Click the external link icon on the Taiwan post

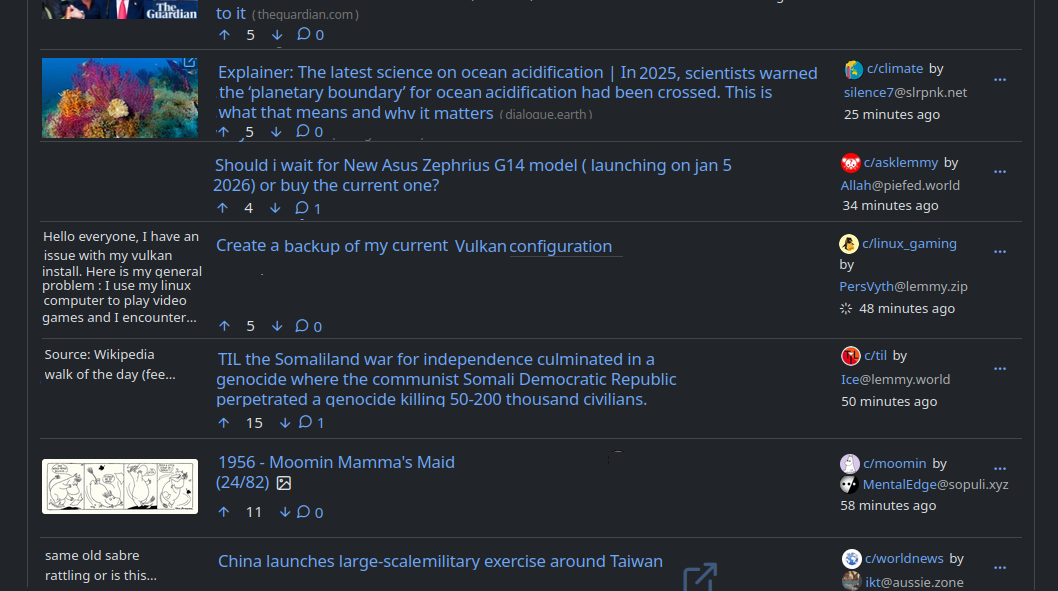pos(699,577)
